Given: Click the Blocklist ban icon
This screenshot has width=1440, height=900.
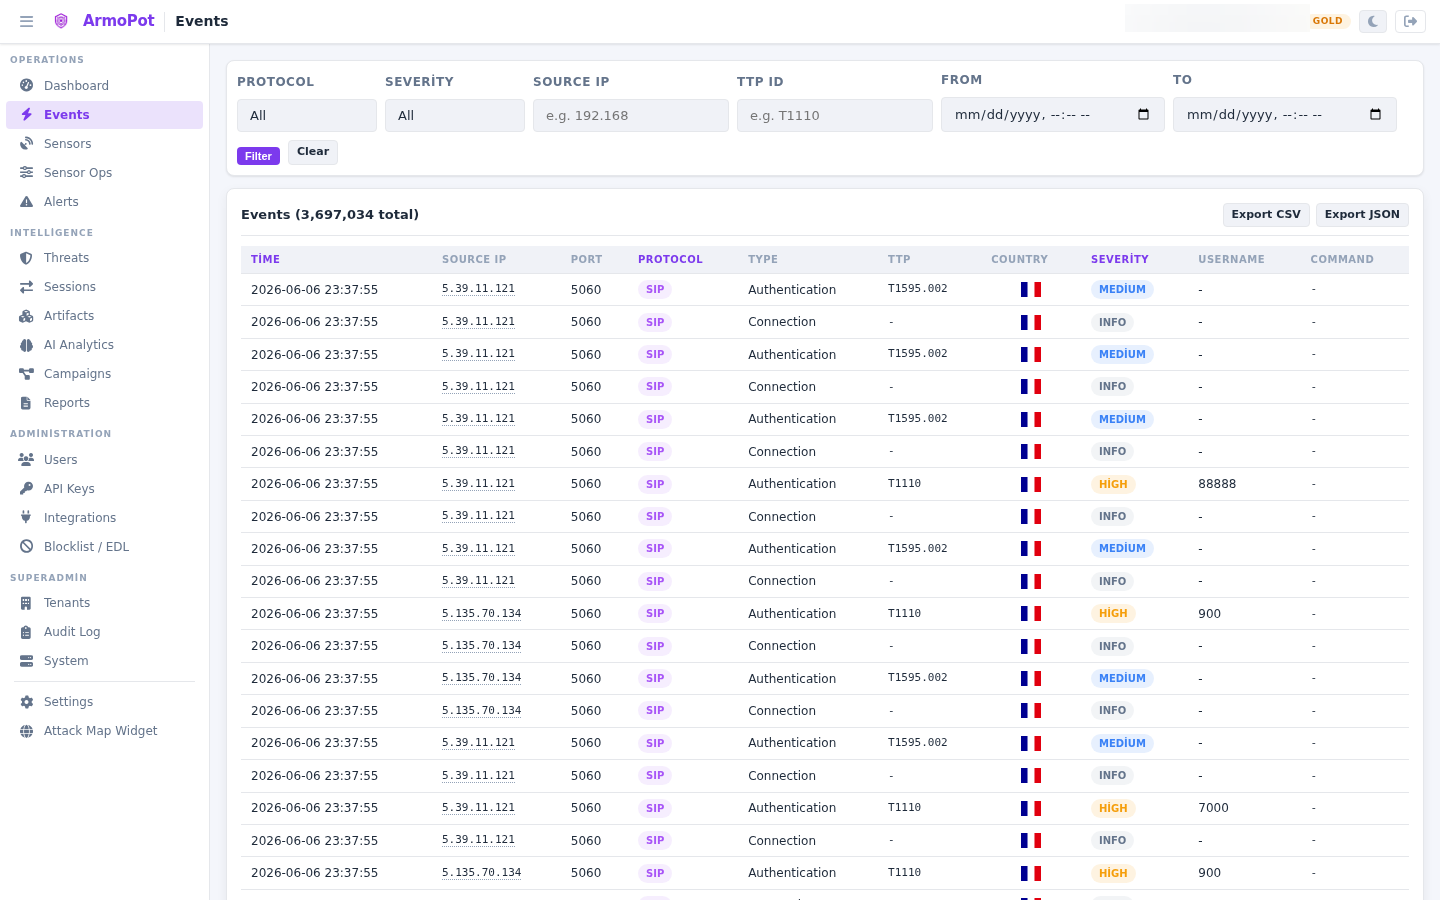Looking at the screenshot, I should tap(27, 547).
